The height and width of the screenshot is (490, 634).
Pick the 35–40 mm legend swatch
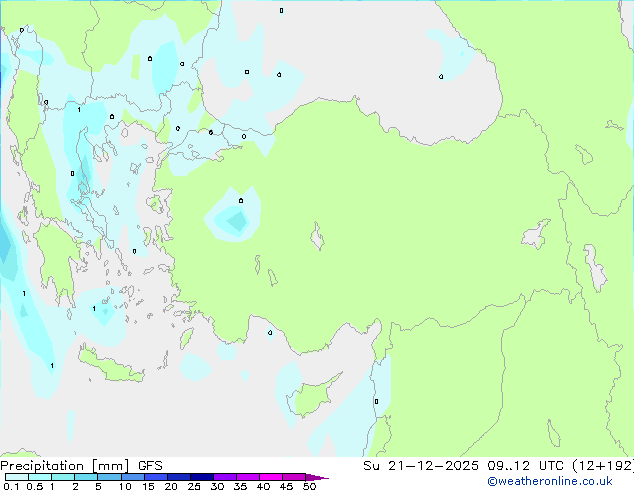[x=248, y=477]
